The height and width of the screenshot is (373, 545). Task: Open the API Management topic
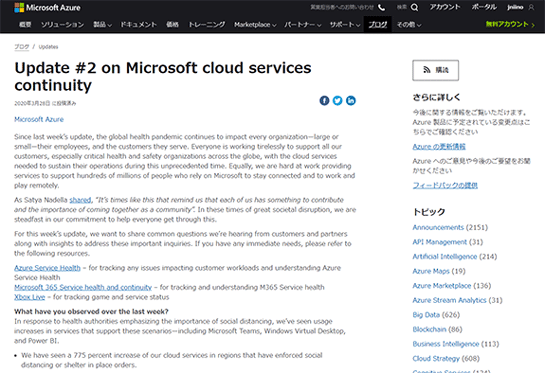440,242
